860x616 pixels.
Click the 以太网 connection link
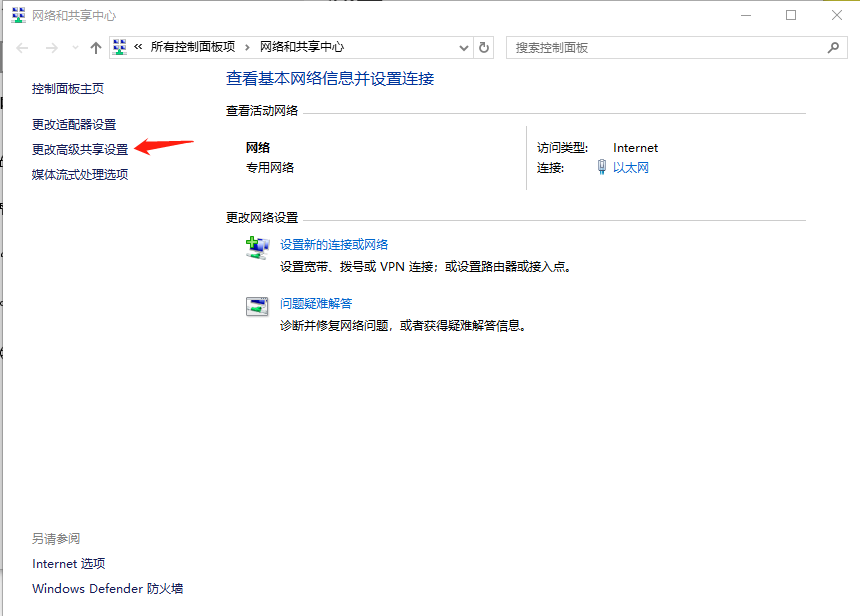630,167
